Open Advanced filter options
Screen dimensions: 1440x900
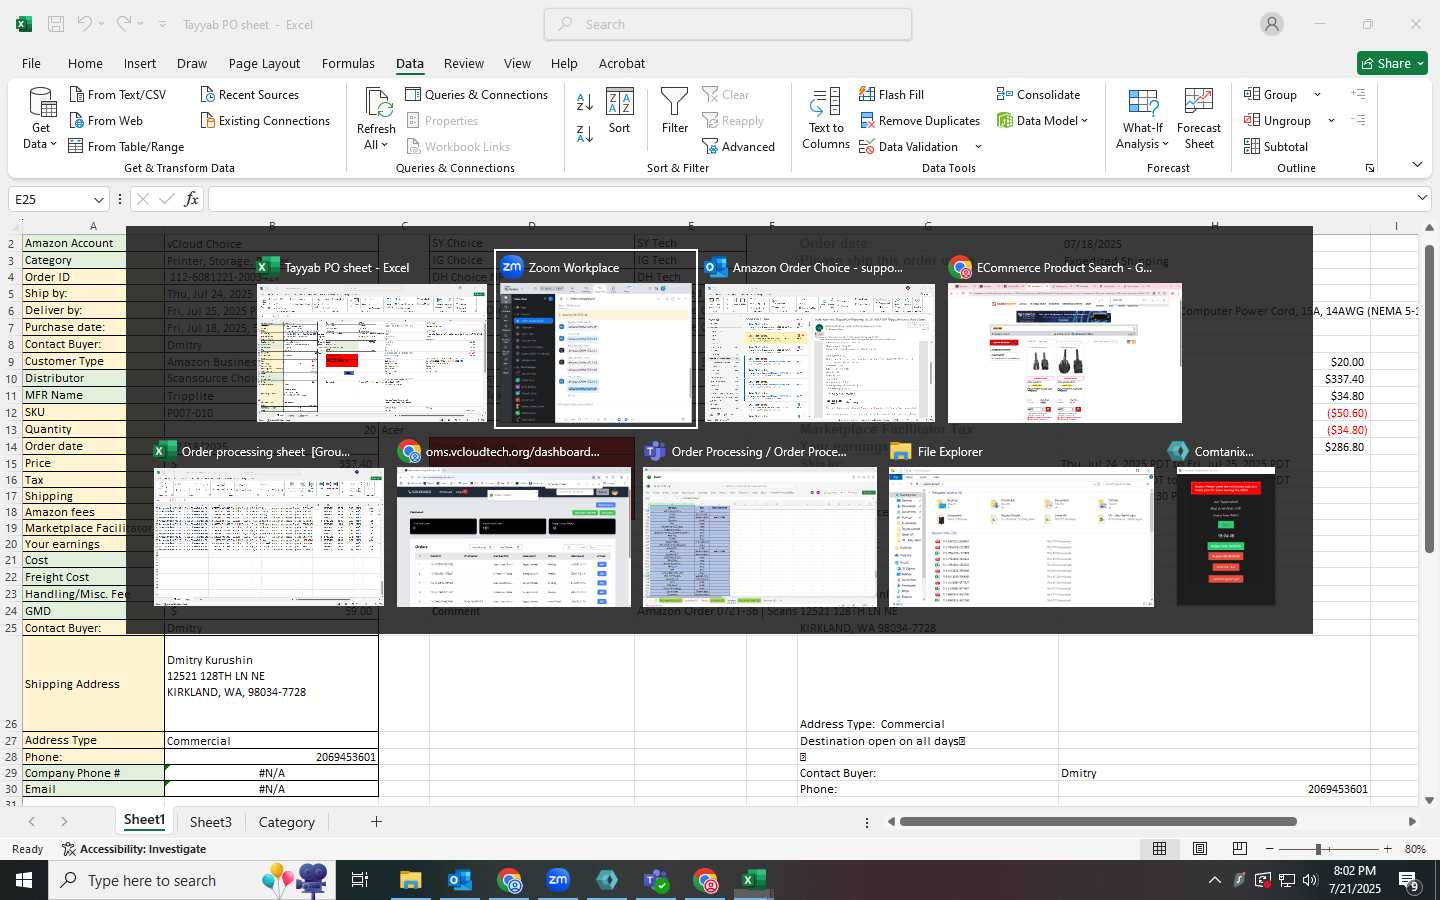pos(739,146)
